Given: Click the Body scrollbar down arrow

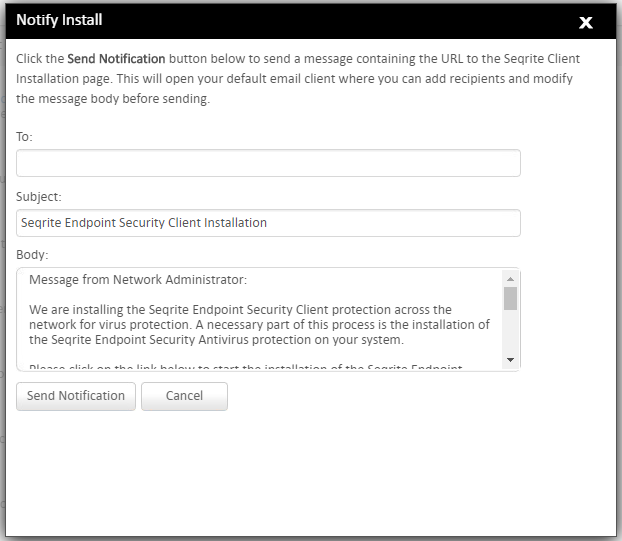Looking at the screenshot, I should (511, 360).
